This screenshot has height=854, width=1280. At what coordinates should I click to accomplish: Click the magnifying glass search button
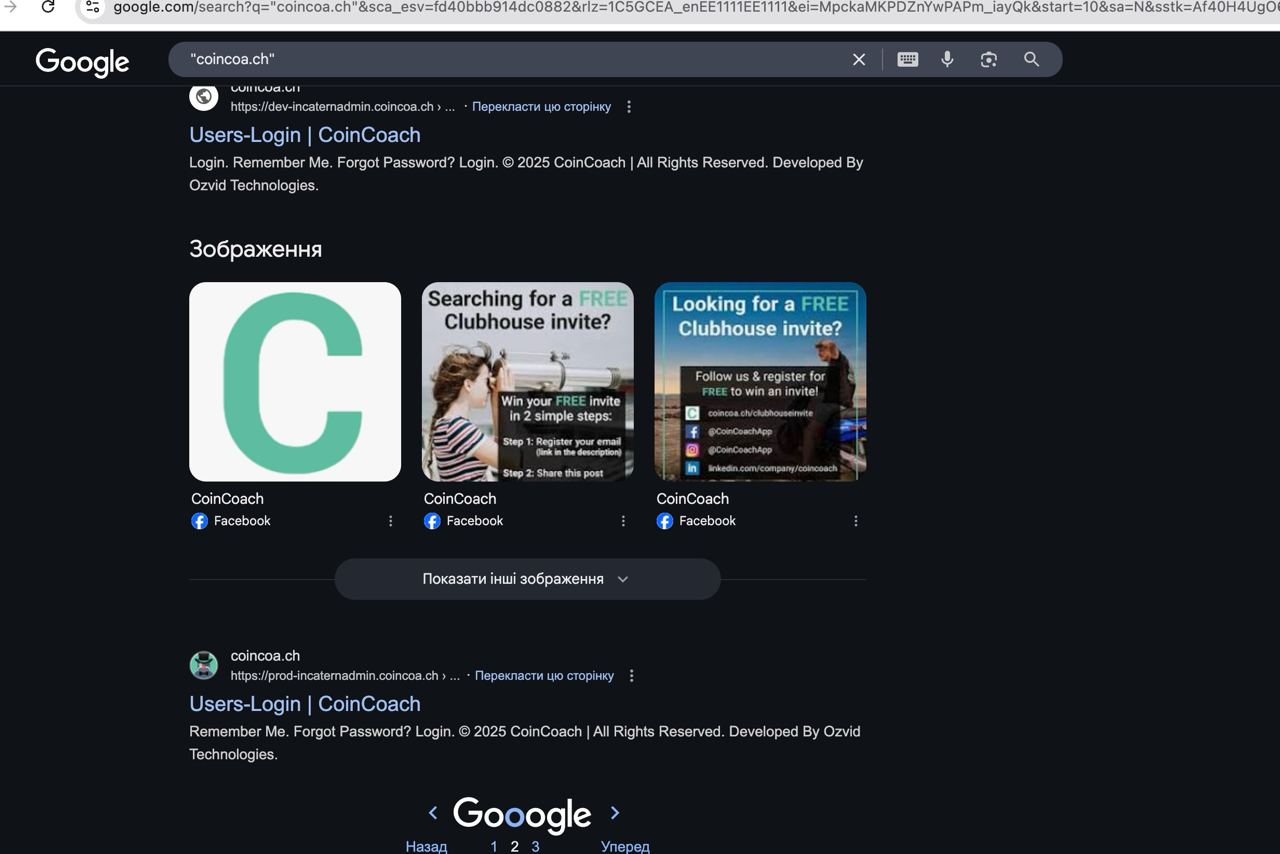pyautogui.click(x=1031, y=60)
